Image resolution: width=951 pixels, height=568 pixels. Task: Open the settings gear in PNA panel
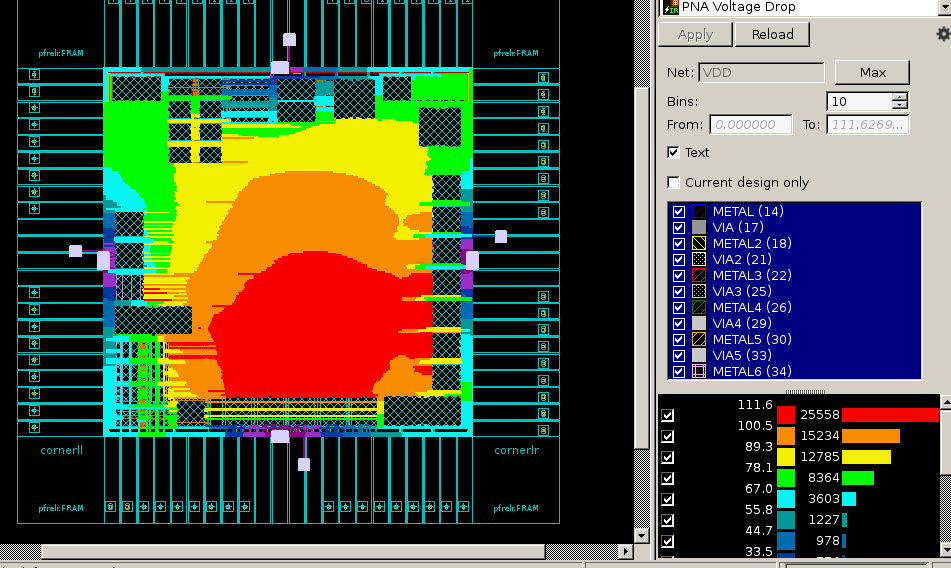[943, 34]
